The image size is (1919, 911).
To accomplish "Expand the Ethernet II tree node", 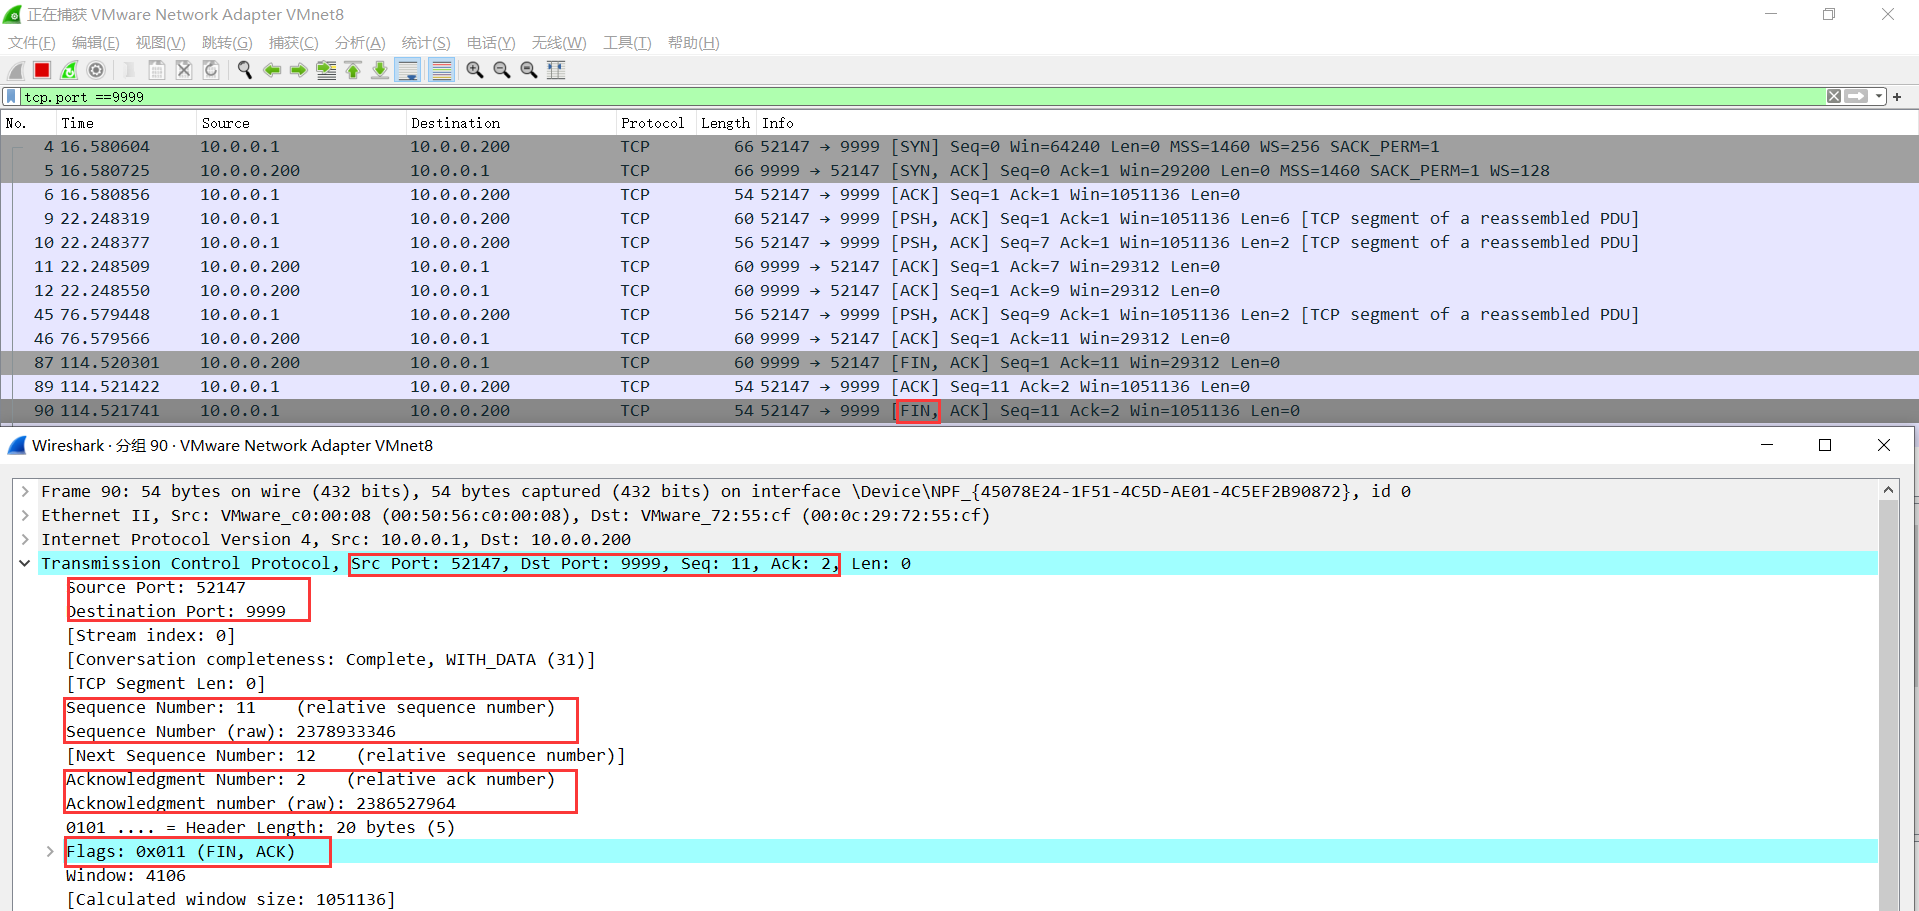I will [25, 515].
